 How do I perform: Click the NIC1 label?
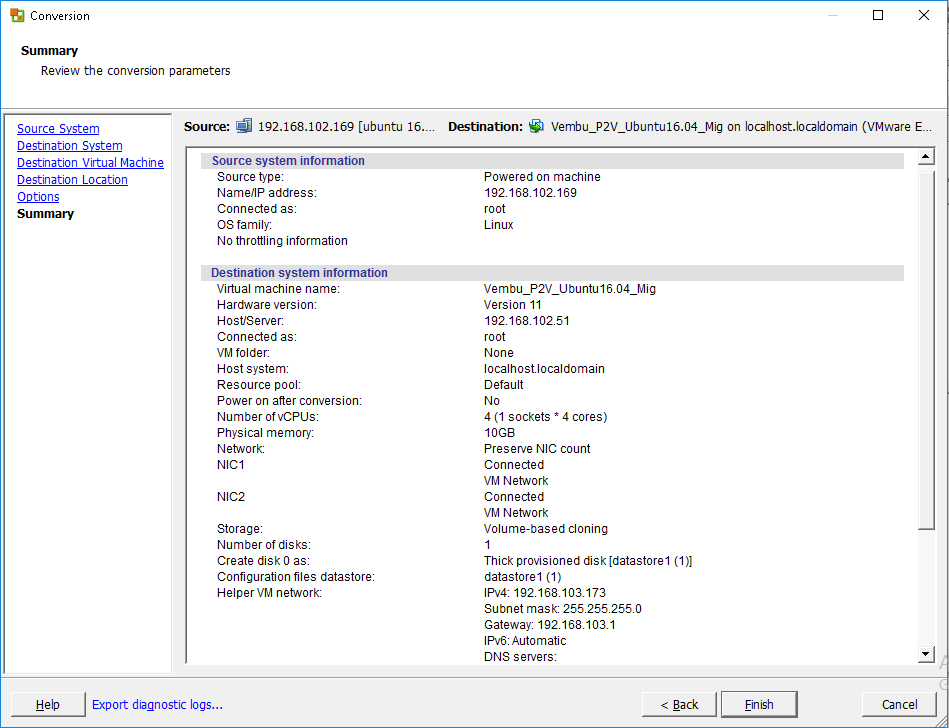(231, 464)
